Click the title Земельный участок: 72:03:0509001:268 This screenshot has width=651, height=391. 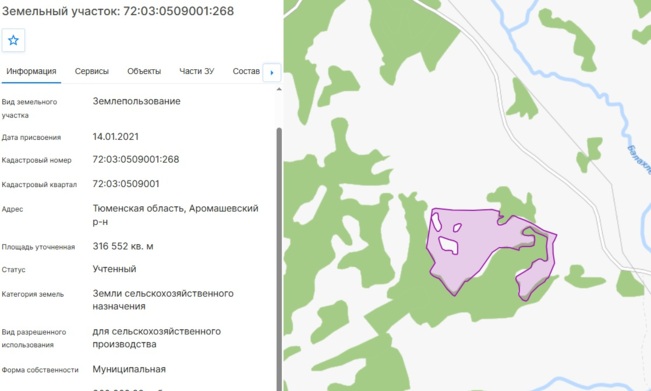click(x=118, y=11)
